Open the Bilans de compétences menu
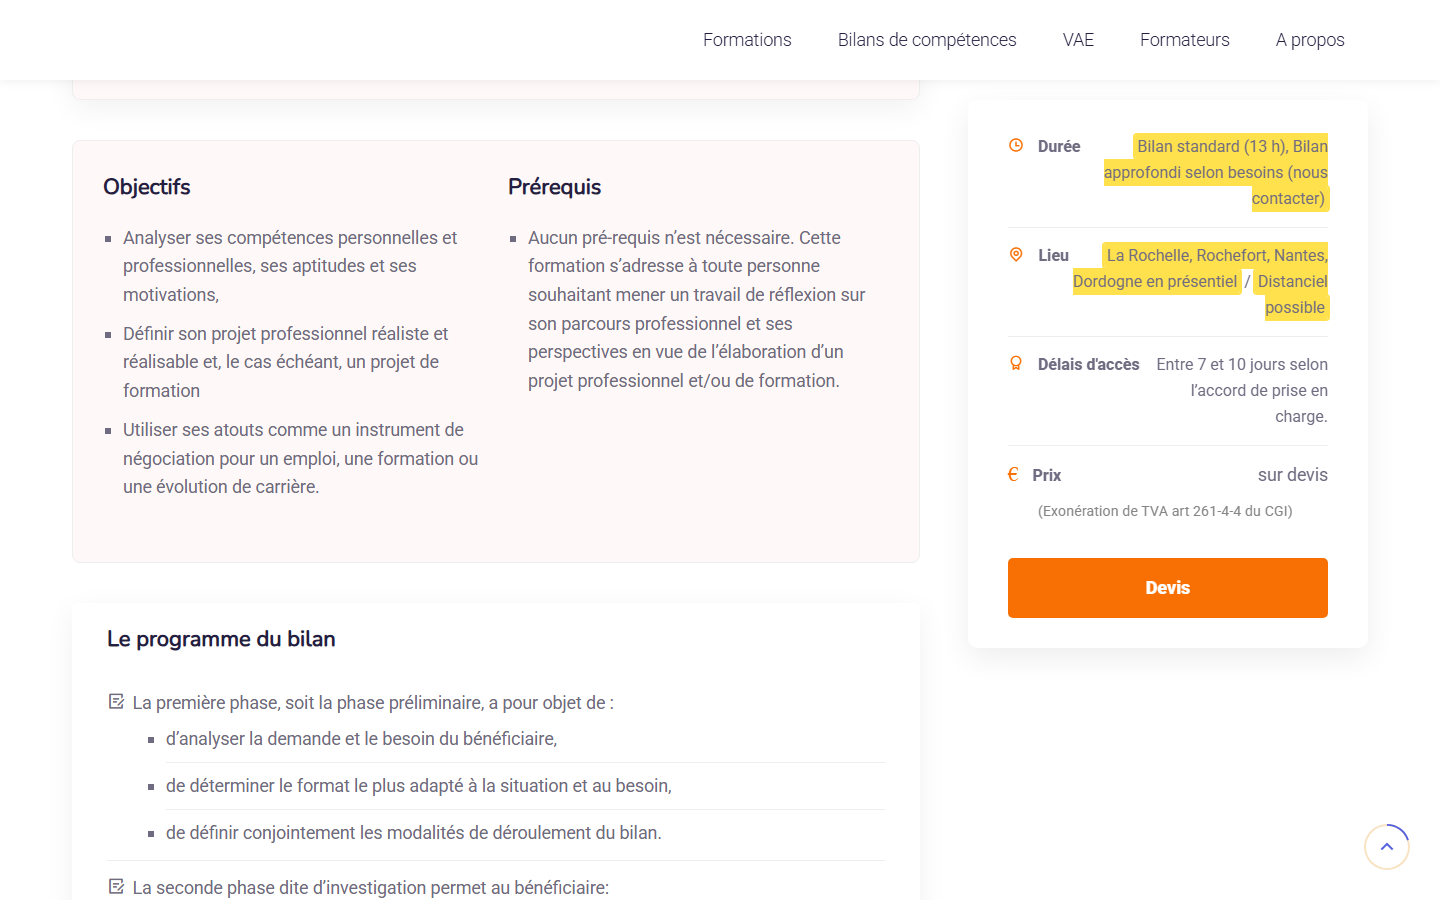 pyautogui.click(x=927, y=40)
